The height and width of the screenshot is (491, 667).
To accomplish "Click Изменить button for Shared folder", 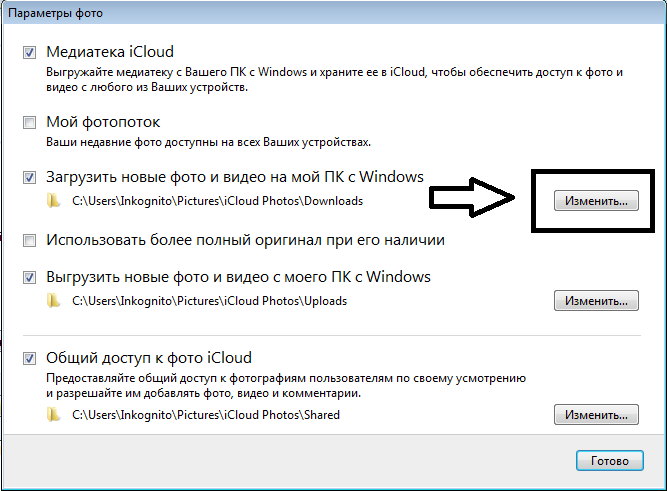I will [596, 414].
